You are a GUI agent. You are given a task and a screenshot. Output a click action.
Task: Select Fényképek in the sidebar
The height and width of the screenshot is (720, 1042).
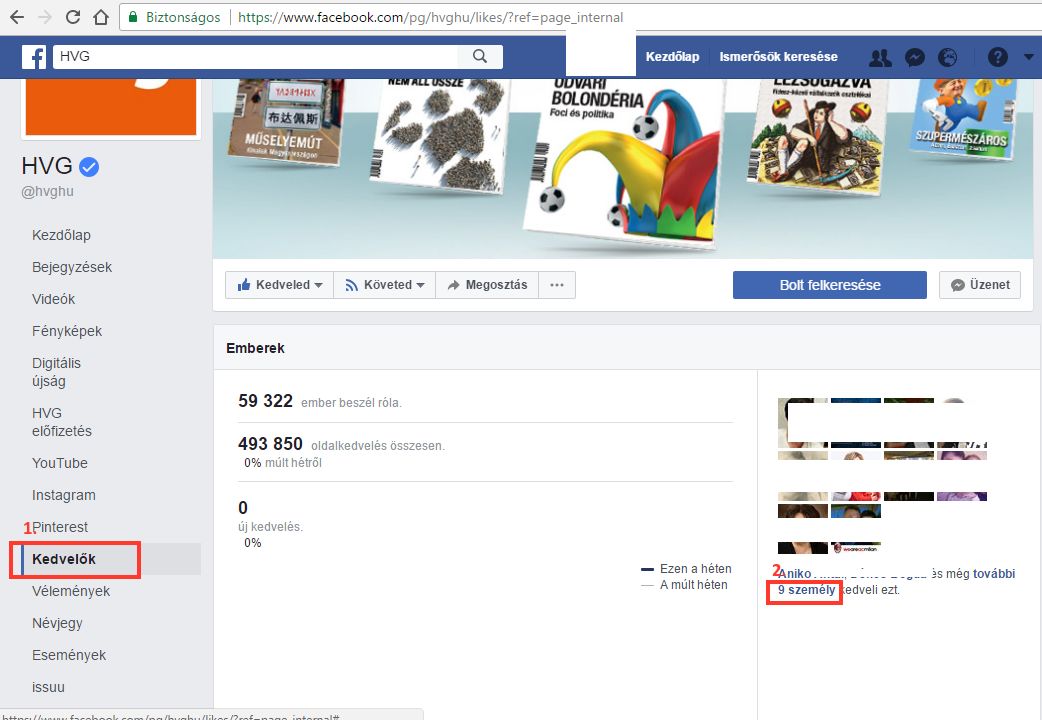click(x=67, y=331)
